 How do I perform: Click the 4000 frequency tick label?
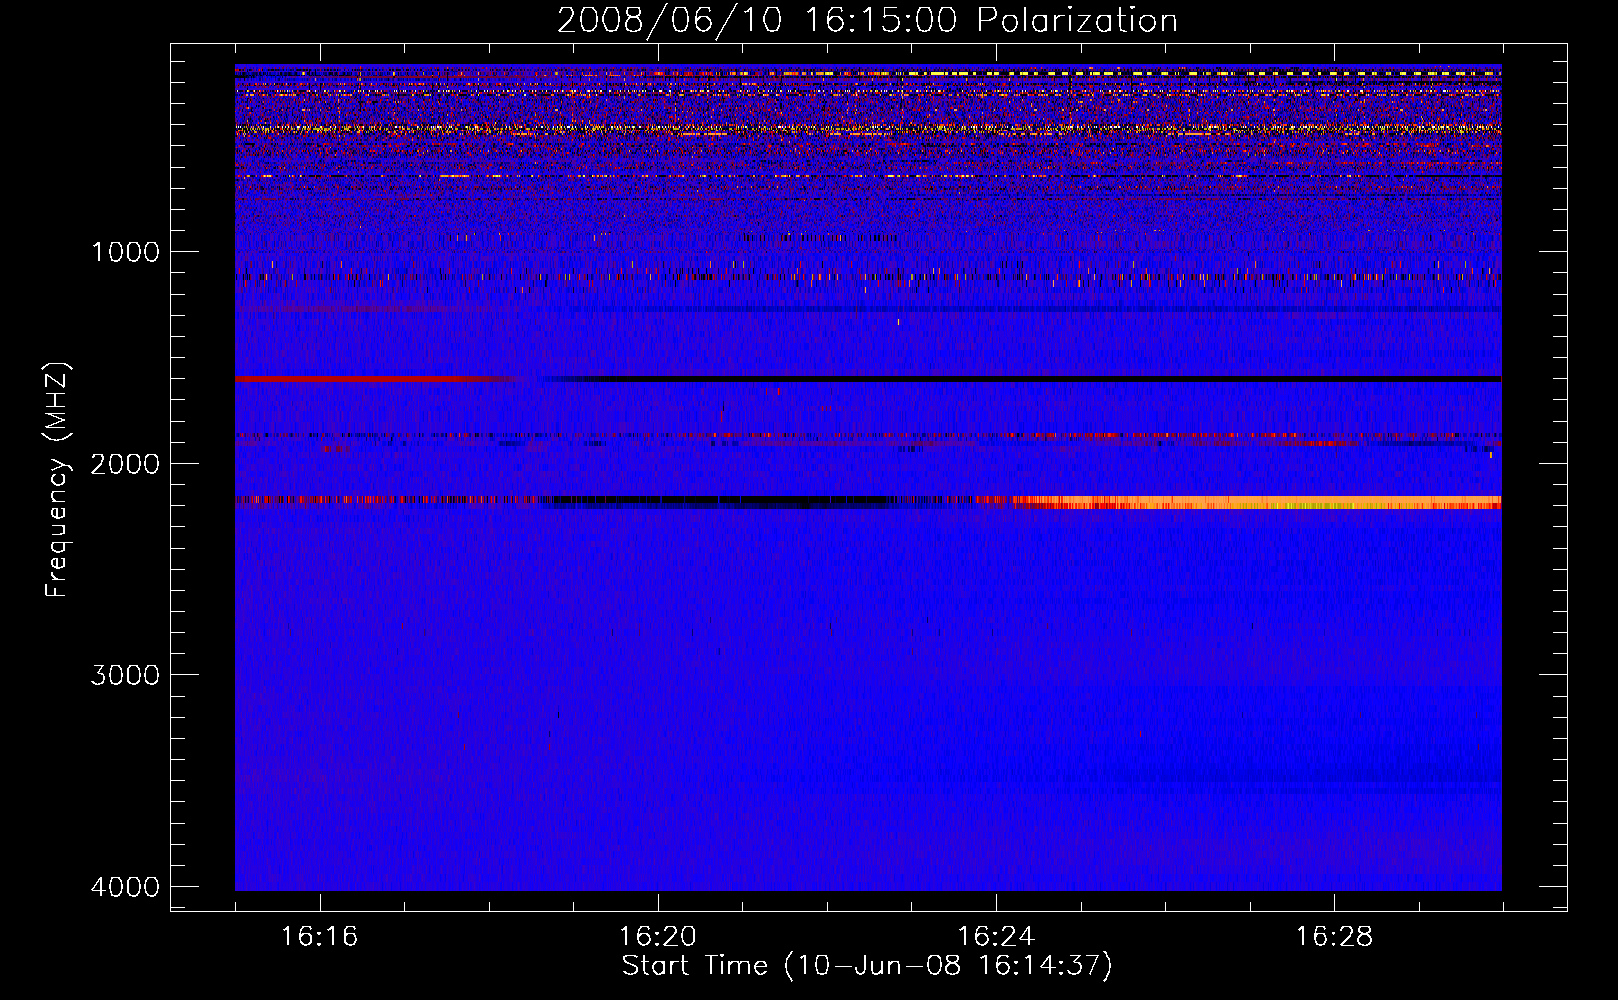click(126, 887)
